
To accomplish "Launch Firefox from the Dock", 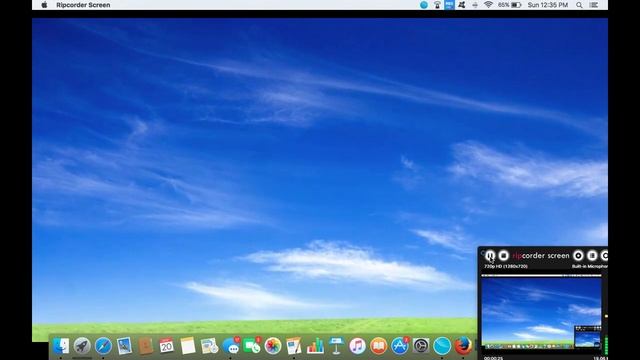I will 463,346.
